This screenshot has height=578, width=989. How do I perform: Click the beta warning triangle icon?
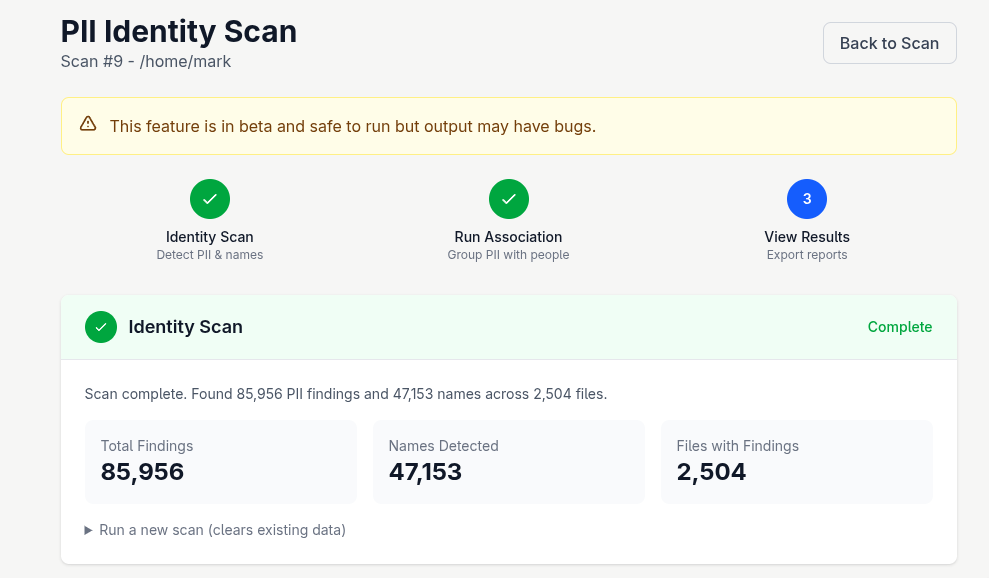(88, 124)
